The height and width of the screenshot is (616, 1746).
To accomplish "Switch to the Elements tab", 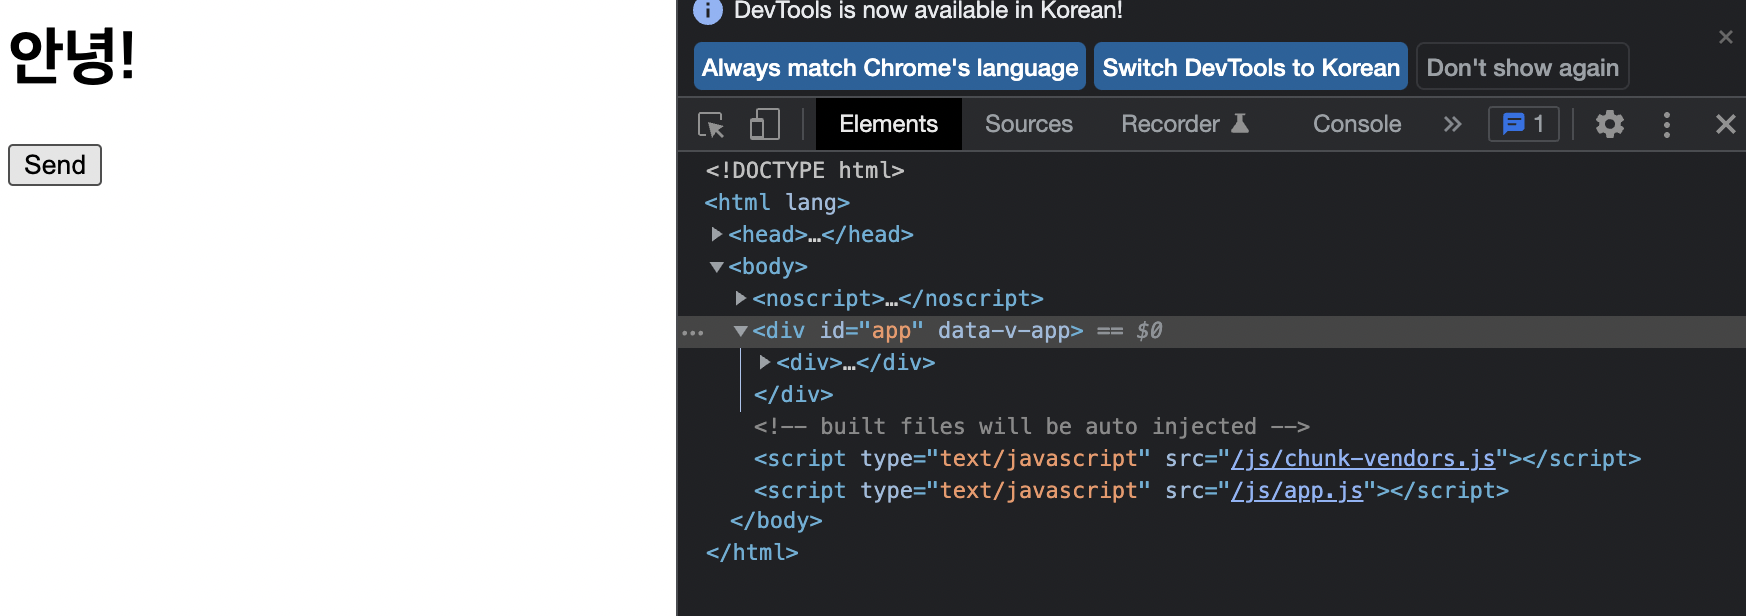I will (x=888, y=124).
